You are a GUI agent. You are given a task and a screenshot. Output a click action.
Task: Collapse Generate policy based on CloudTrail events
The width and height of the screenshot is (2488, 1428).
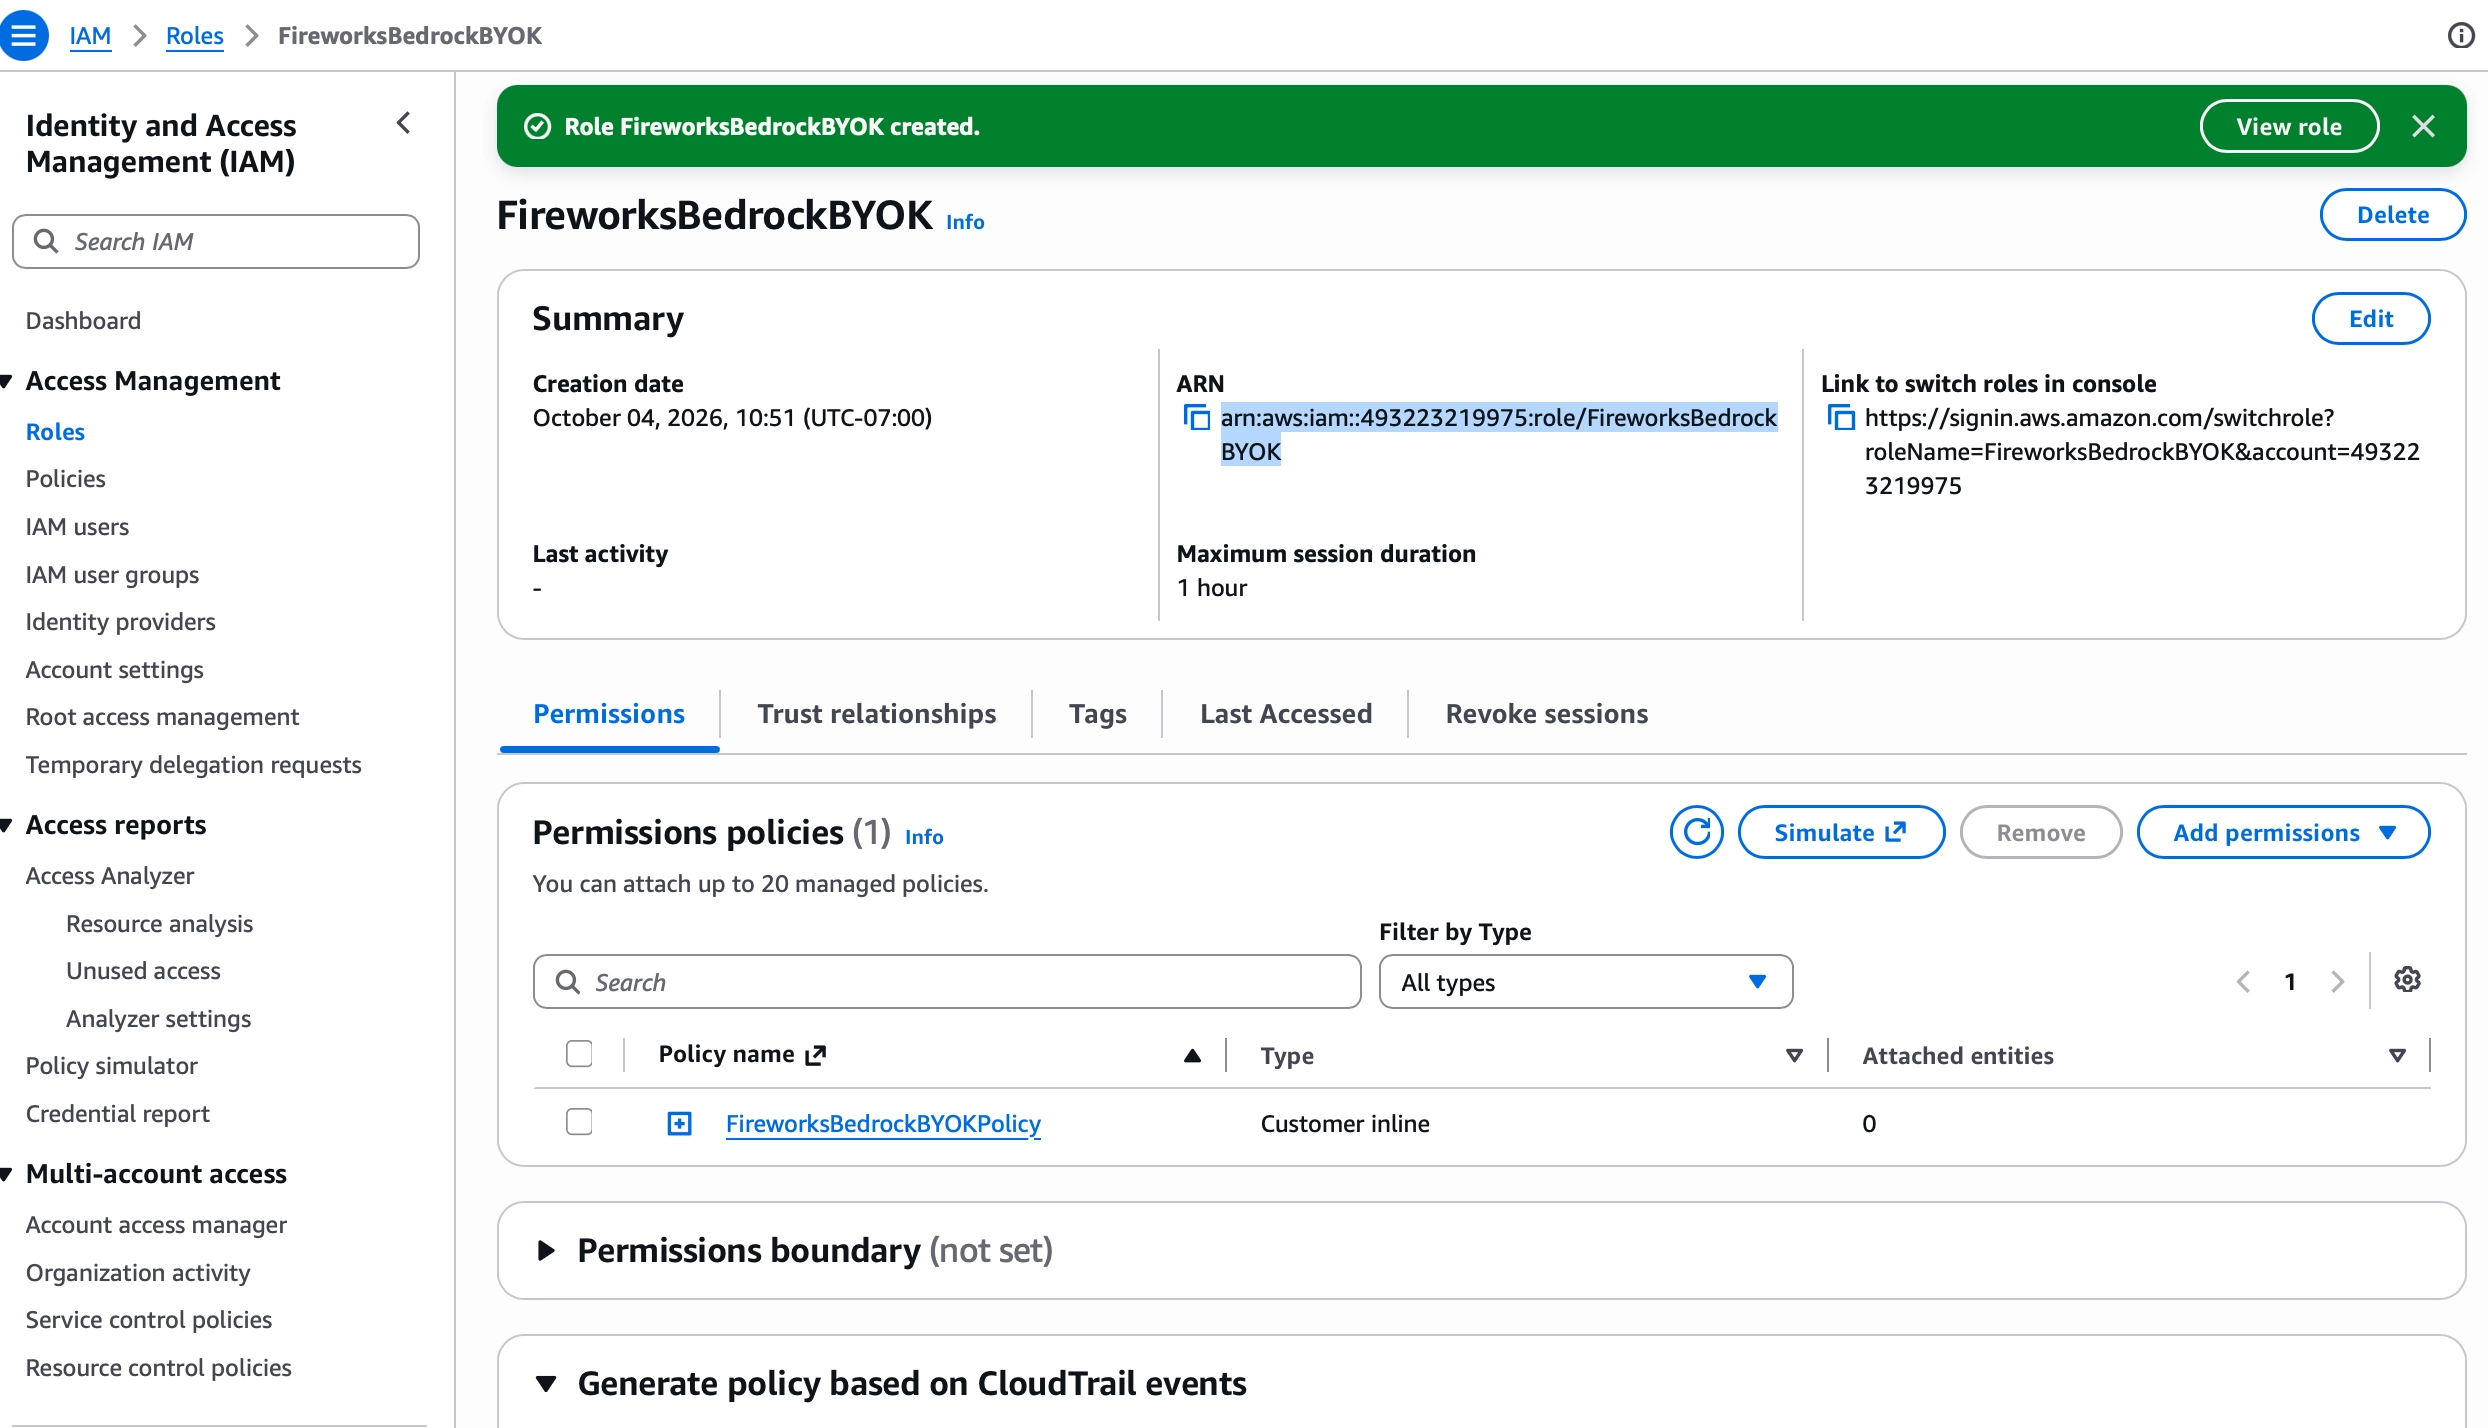click(546, 1384)
